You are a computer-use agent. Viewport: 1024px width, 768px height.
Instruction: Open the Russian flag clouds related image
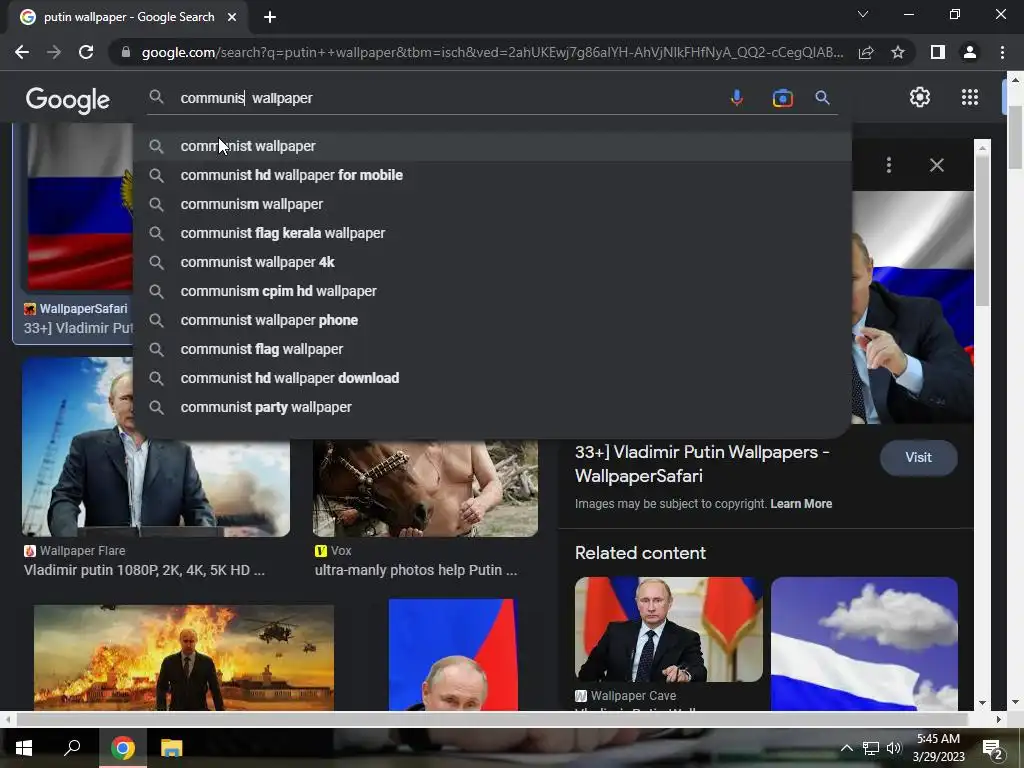coord(864,643)
